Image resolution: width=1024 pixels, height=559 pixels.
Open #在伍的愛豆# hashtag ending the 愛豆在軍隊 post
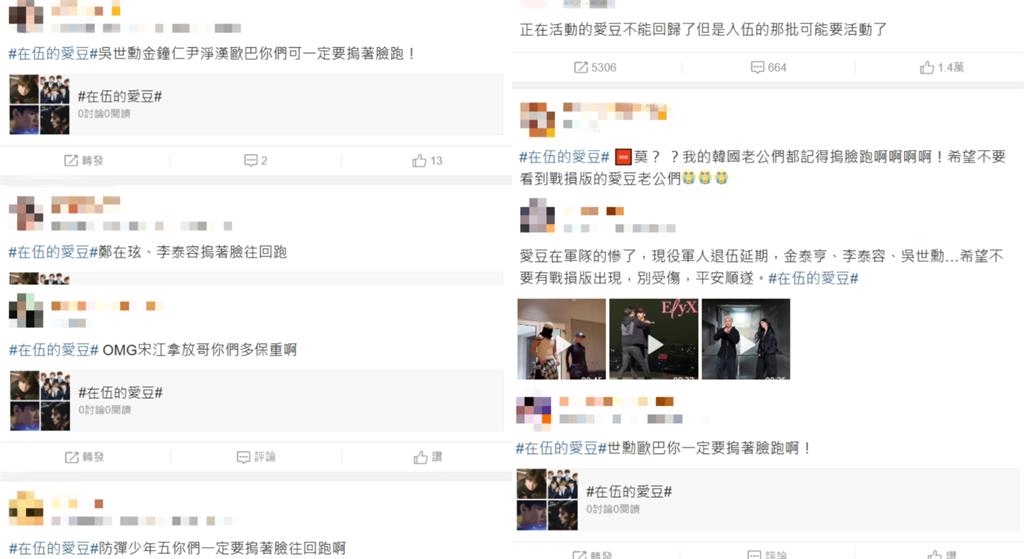813,278
